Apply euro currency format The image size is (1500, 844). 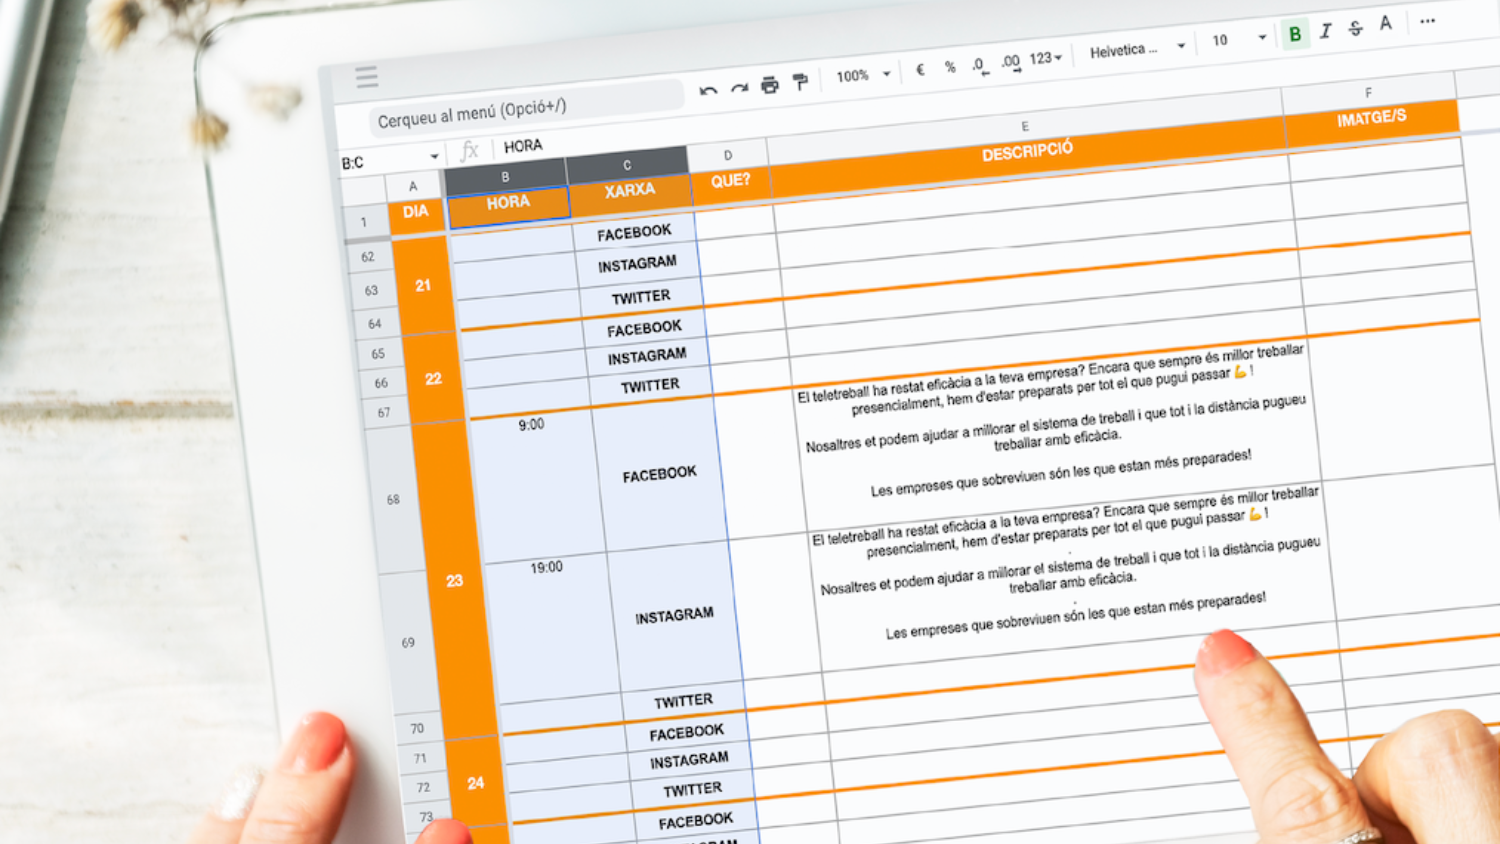920,70
